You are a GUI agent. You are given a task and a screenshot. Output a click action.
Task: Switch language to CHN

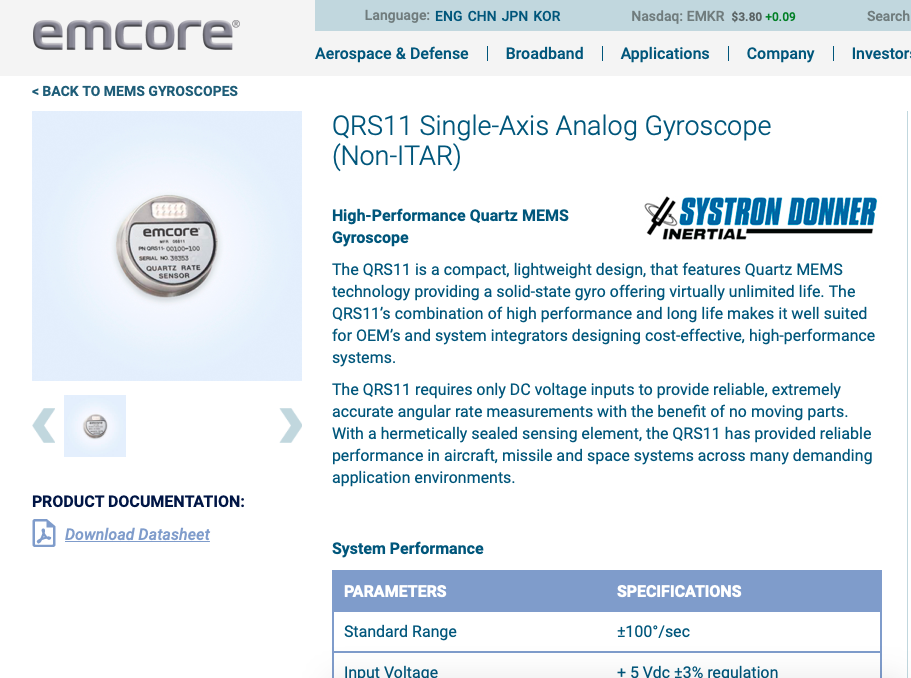(482, 16)
